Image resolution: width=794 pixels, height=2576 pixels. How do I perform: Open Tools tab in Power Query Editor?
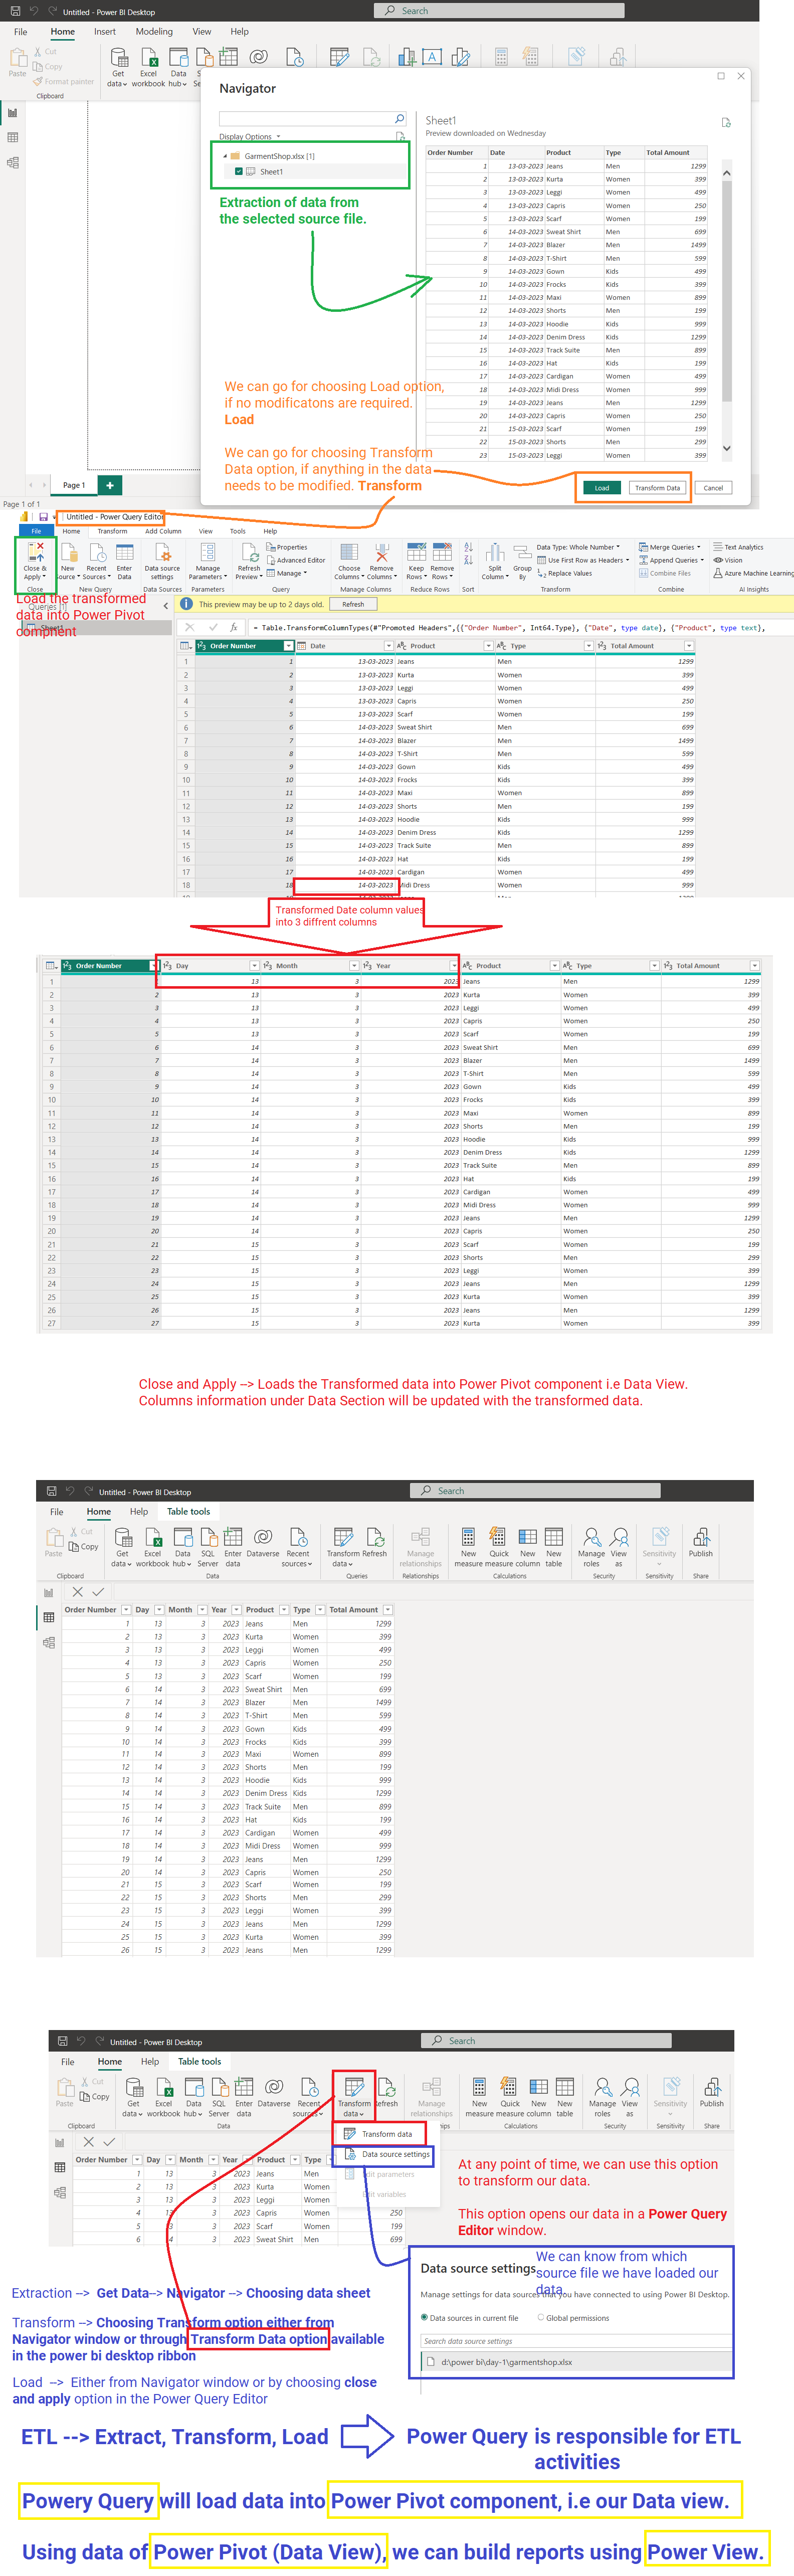(238, 531)
